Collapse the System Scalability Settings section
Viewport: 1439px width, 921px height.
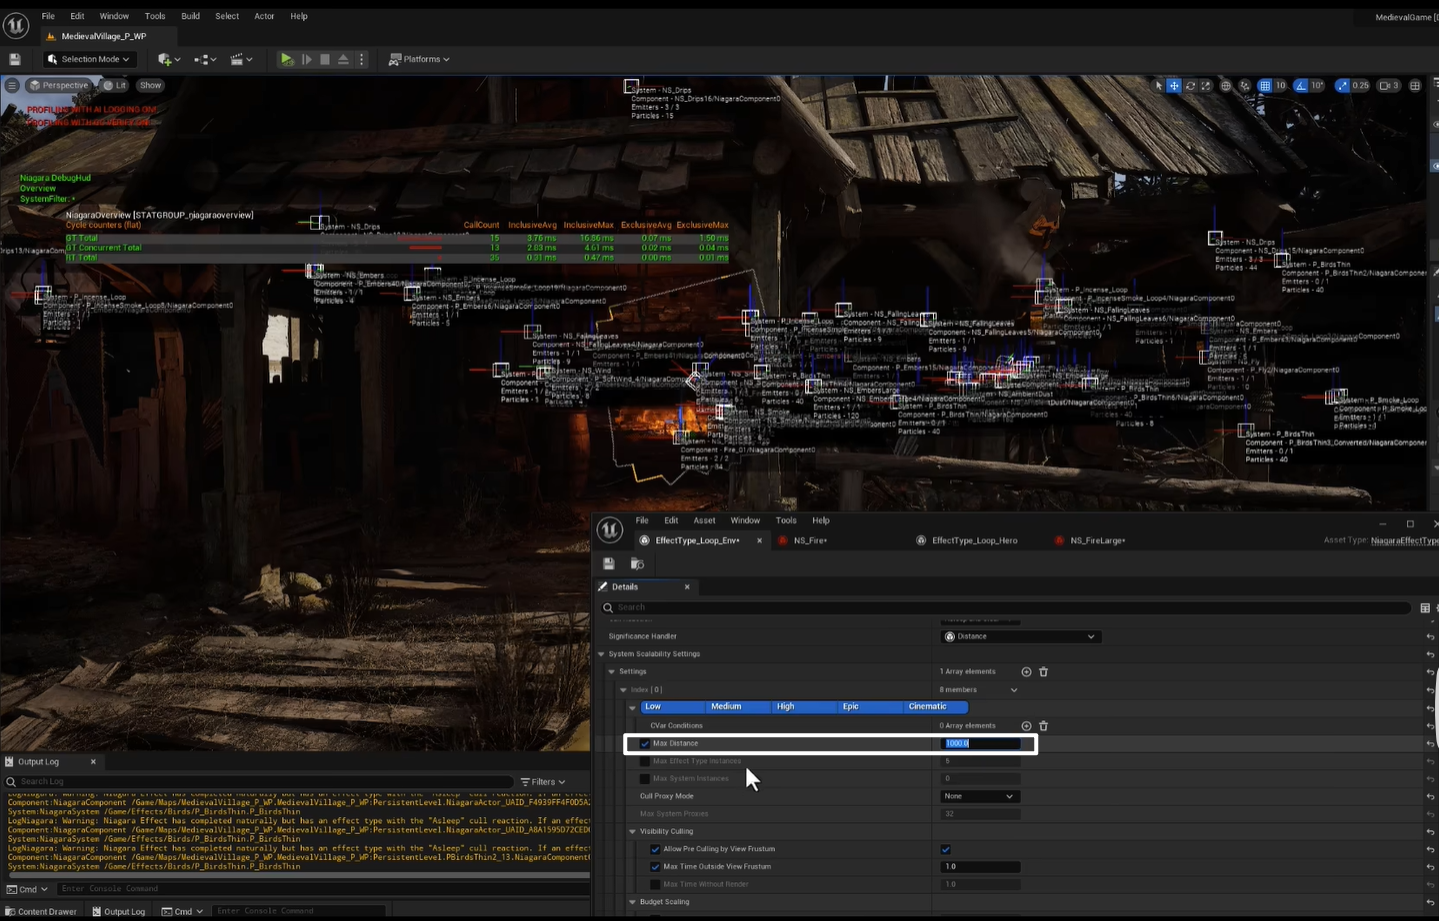pyautogui.click(x=602, y=655)
